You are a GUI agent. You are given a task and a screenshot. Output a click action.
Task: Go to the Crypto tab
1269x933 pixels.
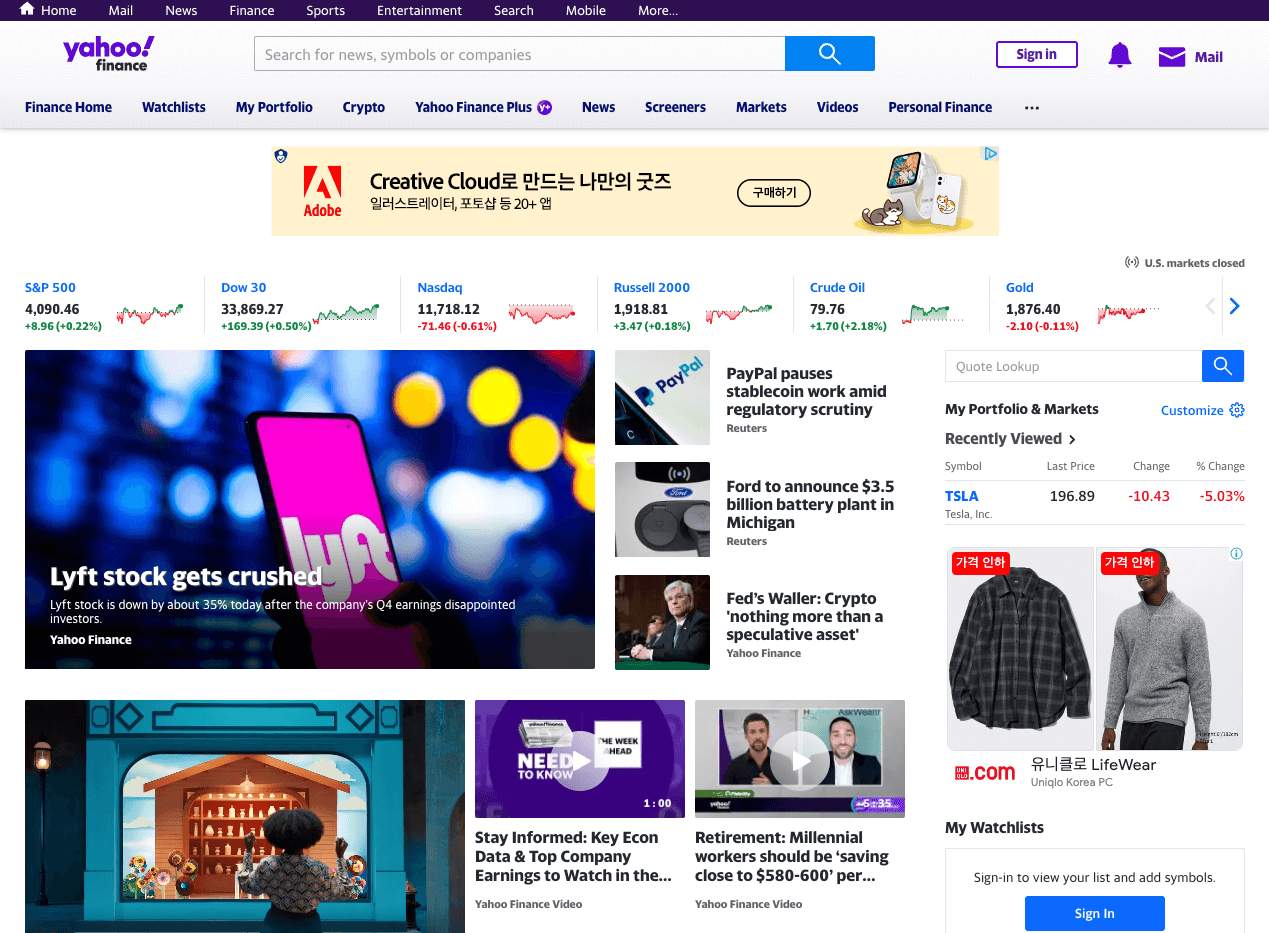click(x=364, y=107)
